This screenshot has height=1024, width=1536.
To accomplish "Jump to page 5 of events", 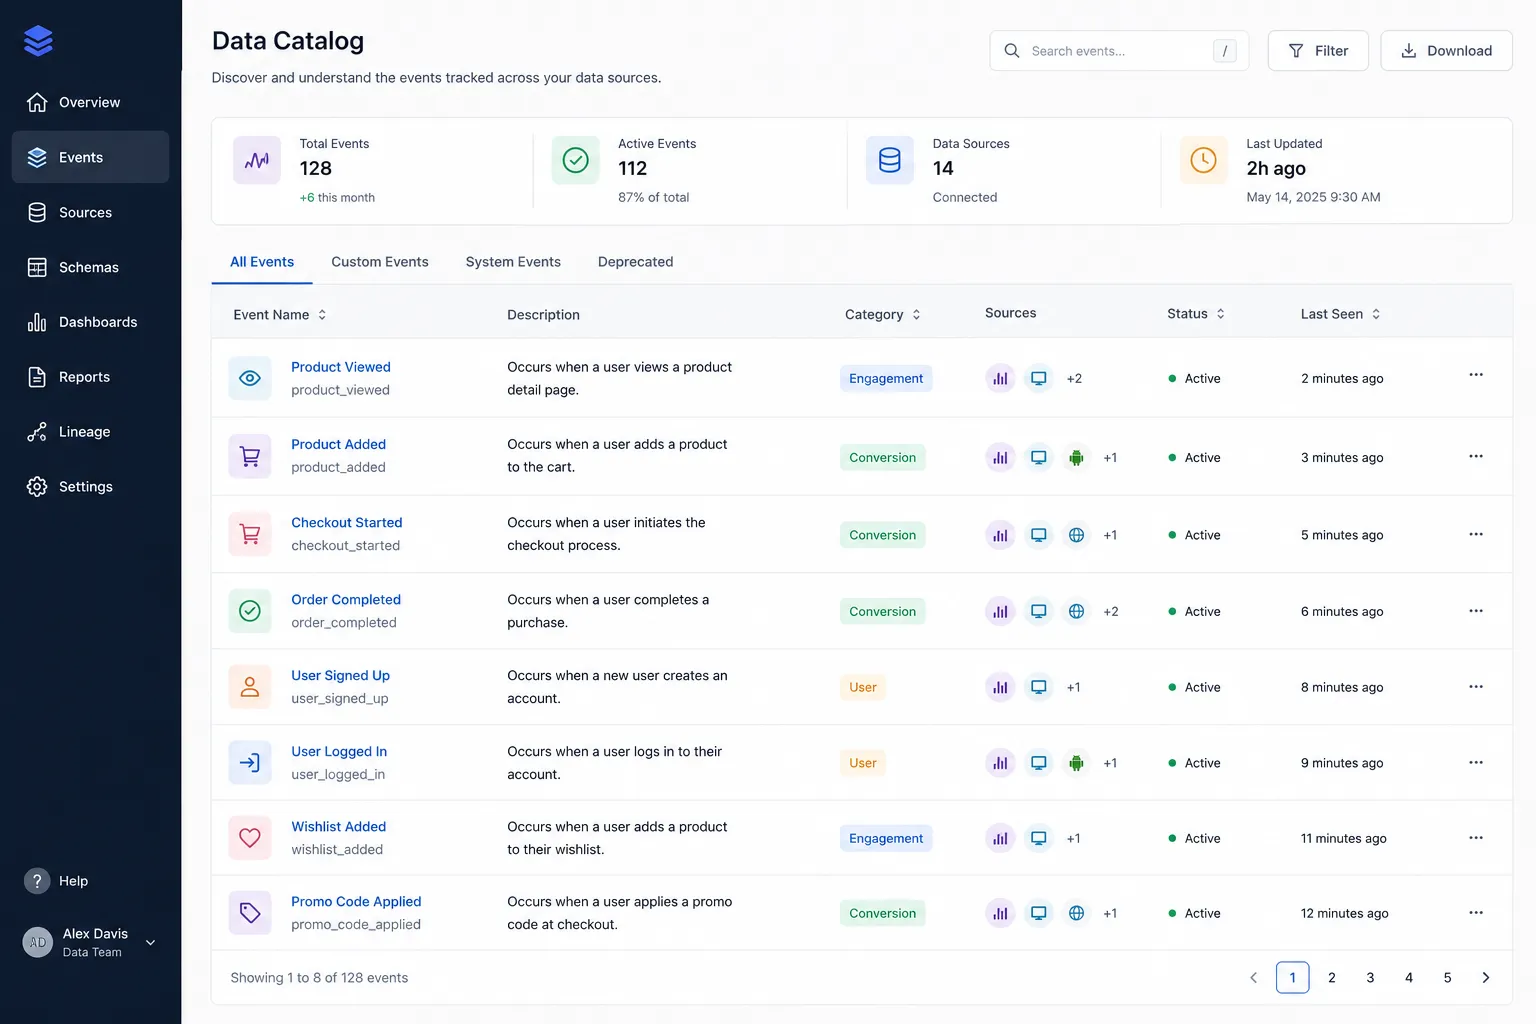I will 1447,978.
